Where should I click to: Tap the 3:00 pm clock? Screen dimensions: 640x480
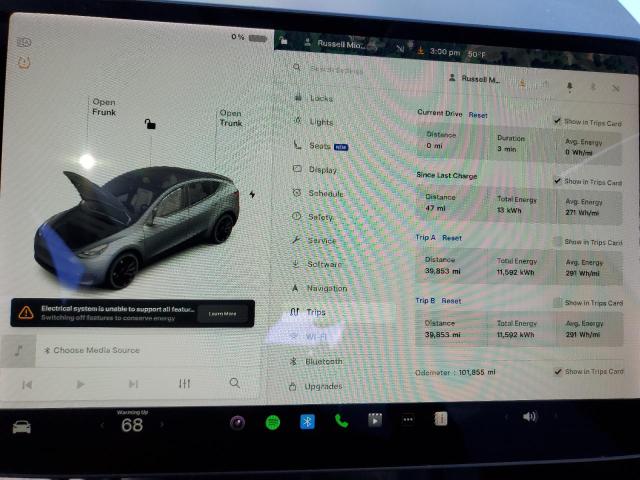click(x=445, y=52)
